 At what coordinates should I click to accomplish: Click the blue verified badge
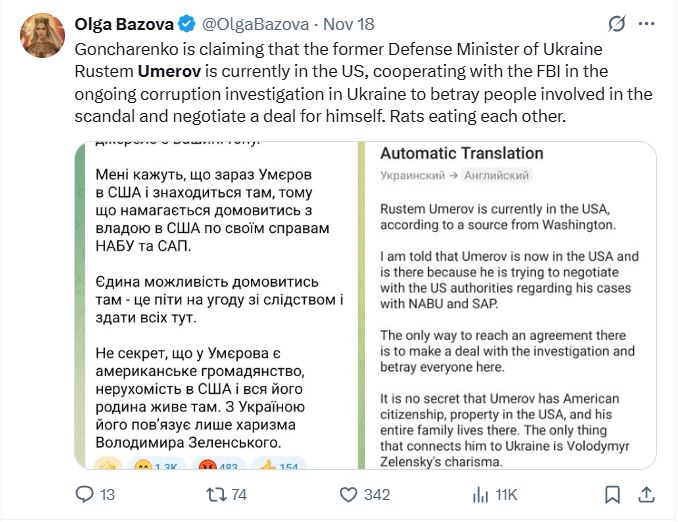[186, 22]
